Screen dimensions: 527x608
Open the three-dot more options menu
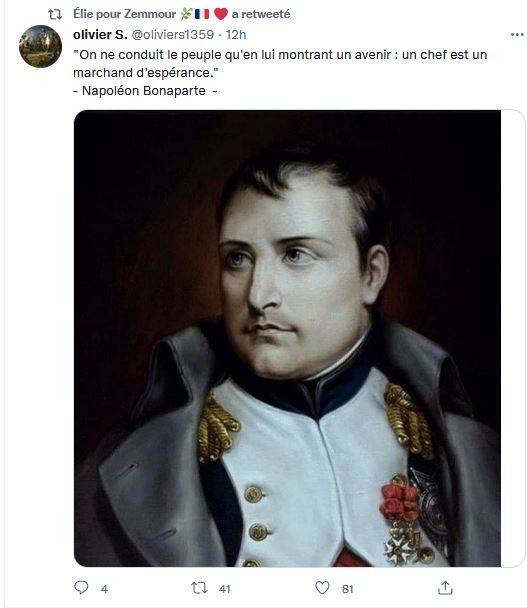click(x=517, y=35)
